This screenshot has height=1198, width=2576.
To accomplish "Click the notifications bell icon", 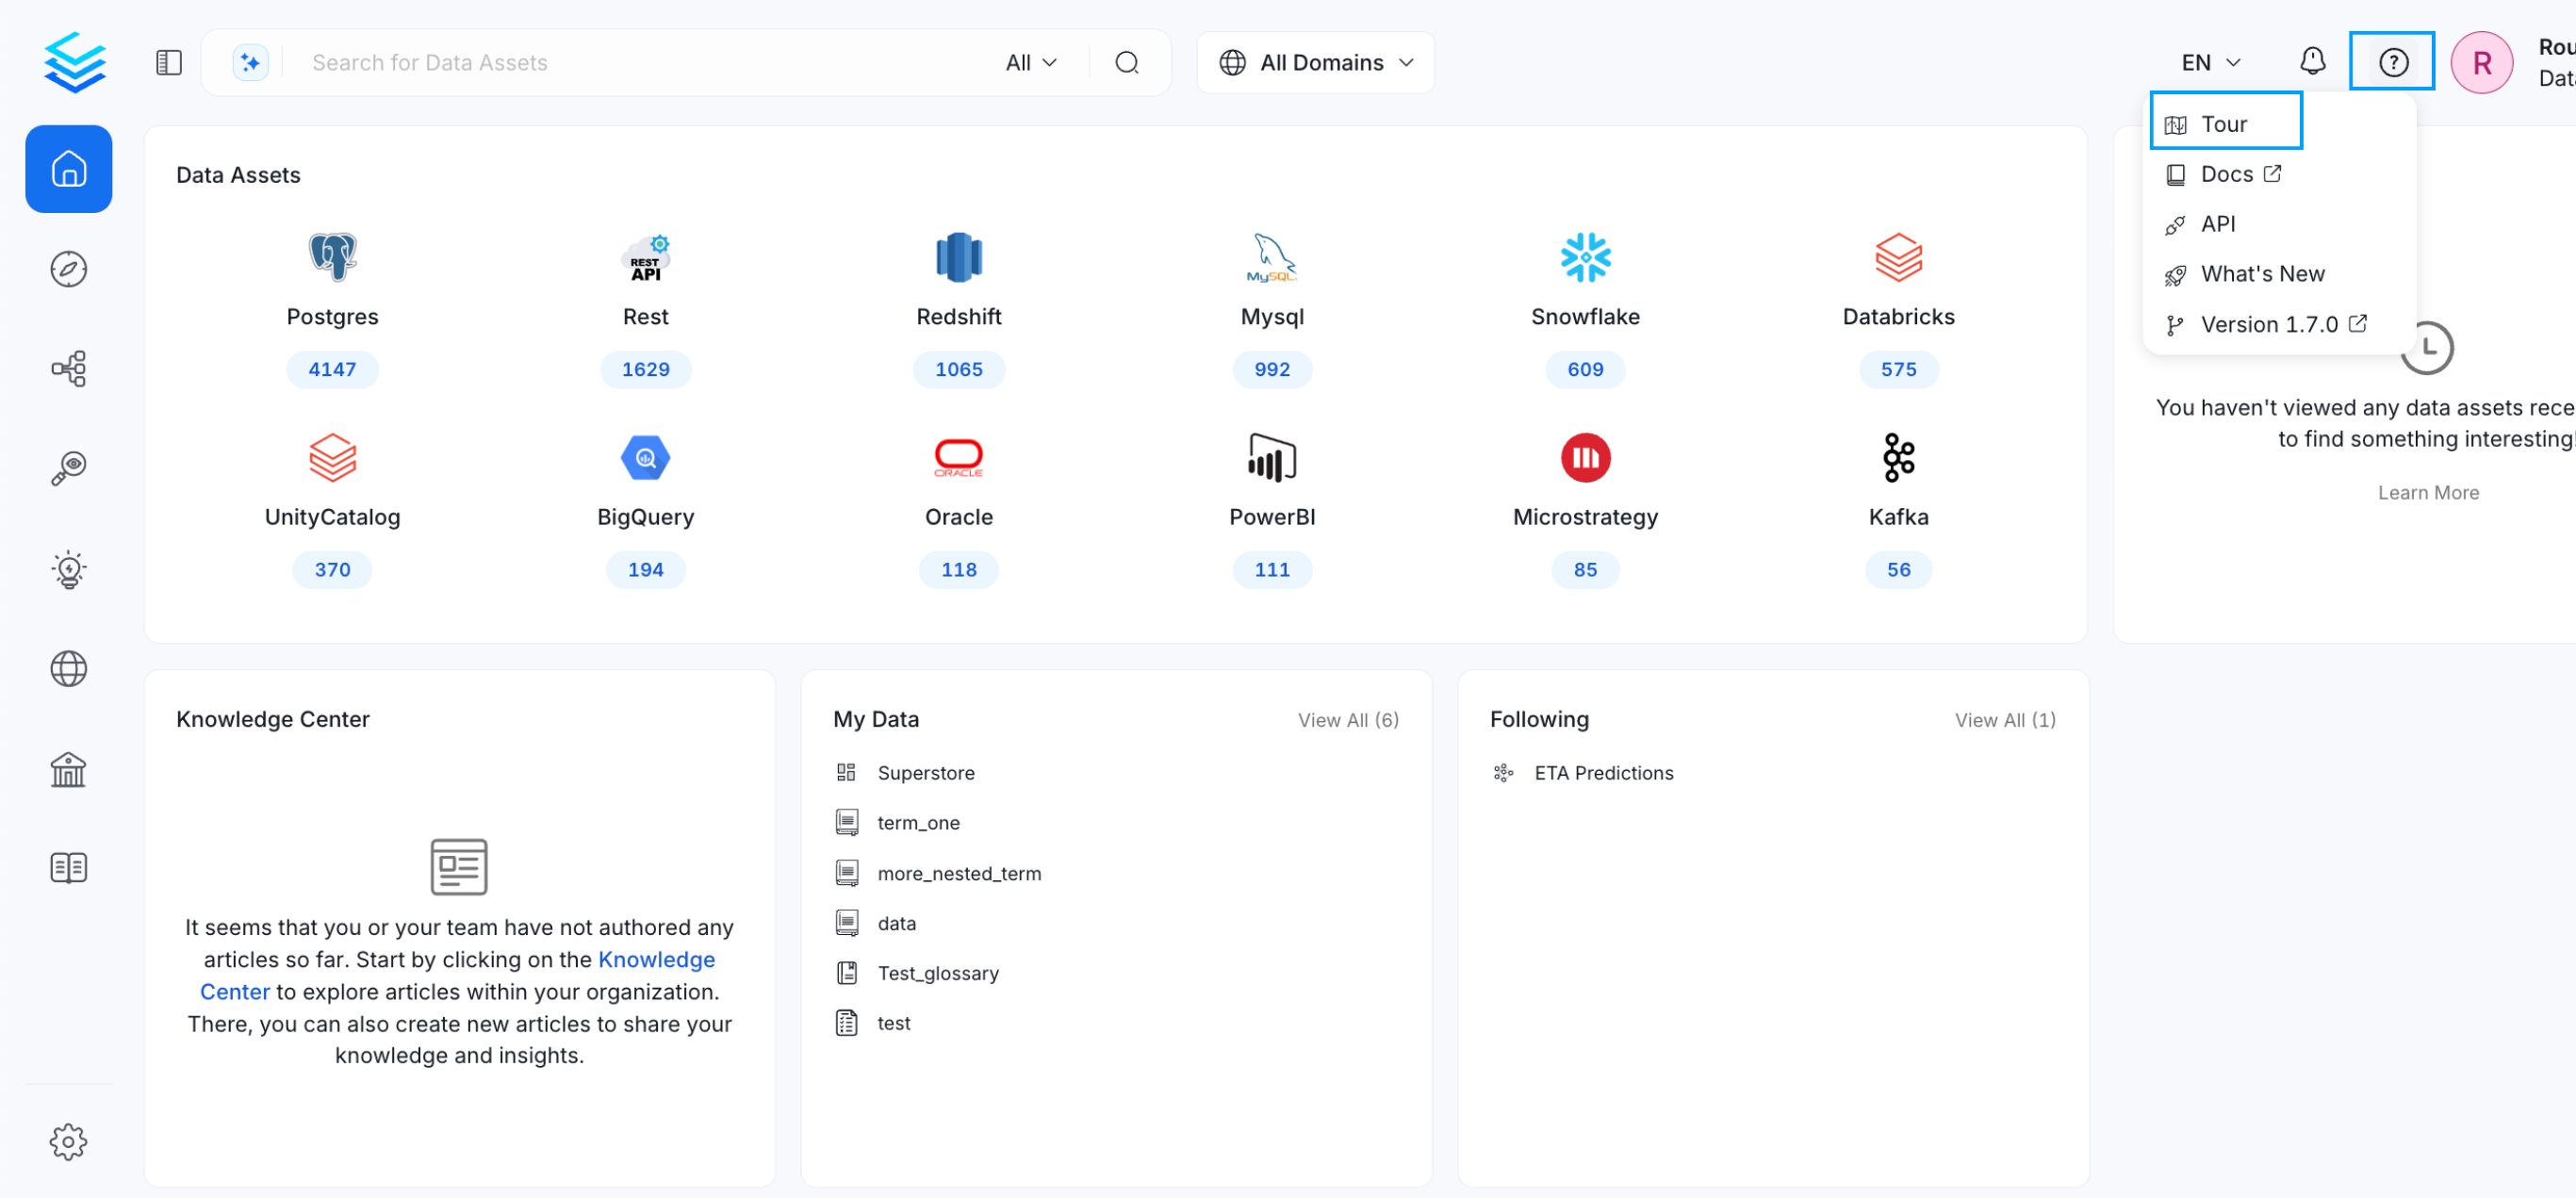I will click(x=2312, y=61).
